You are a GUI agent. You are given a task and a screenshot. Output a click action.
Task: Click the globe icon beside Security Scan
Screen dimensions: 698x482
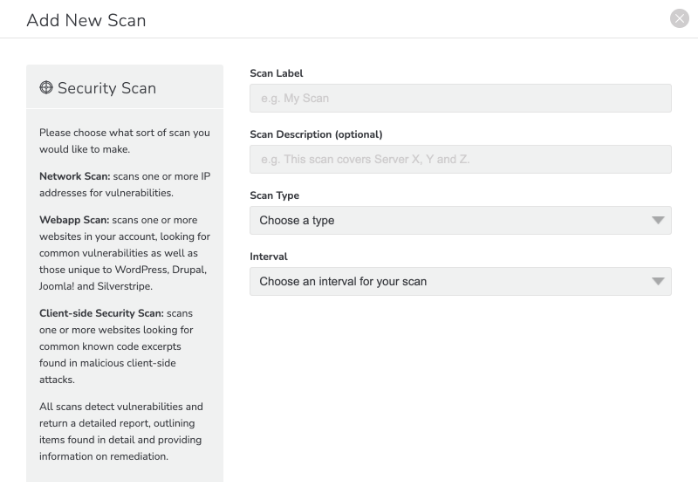pyautogui.click(x=46, y=87)
